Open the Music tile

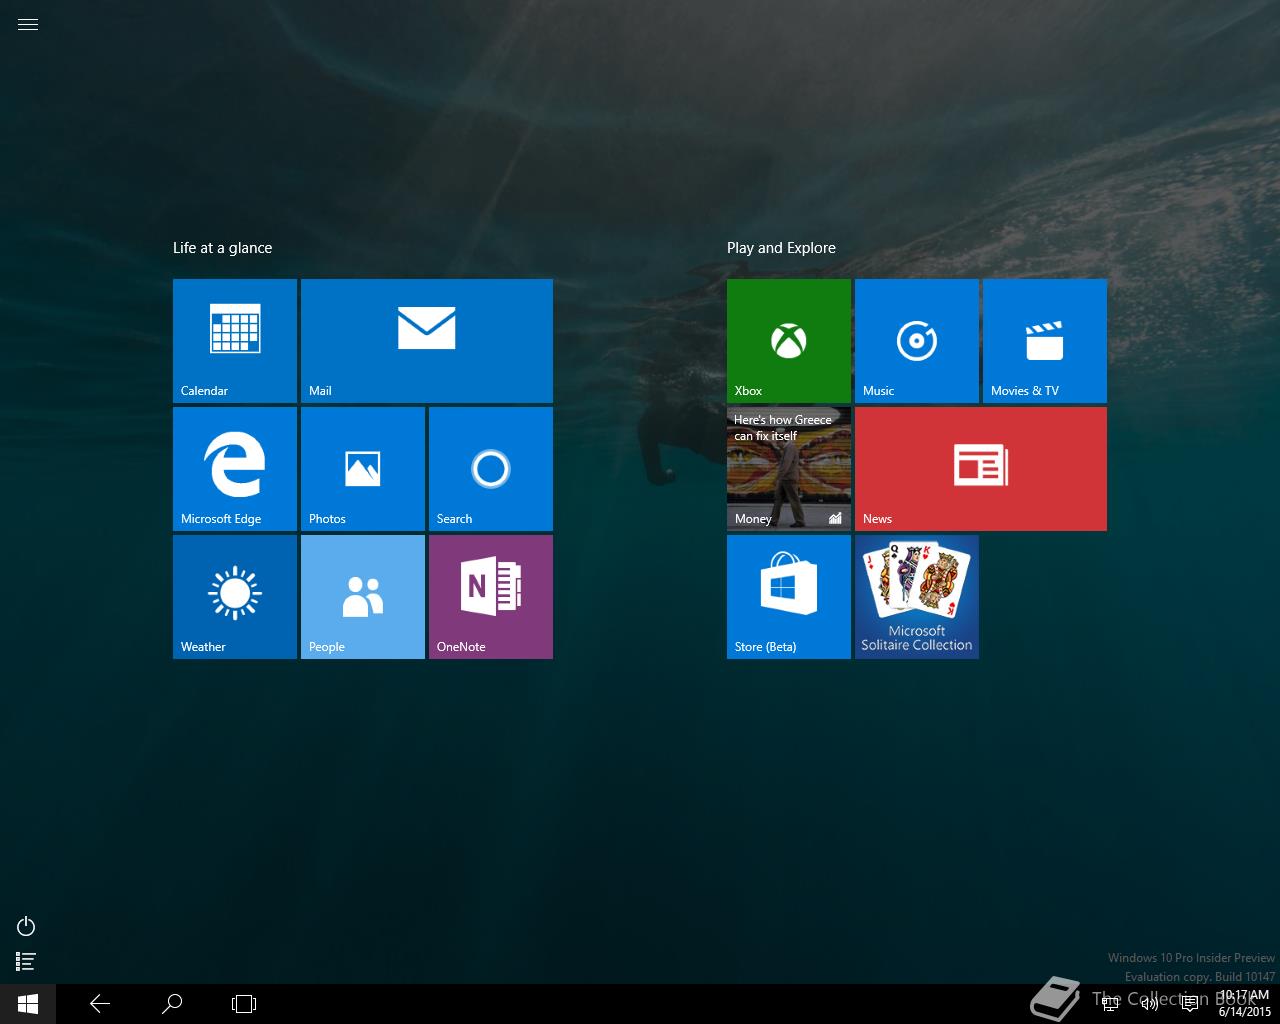tap(917, 341)
